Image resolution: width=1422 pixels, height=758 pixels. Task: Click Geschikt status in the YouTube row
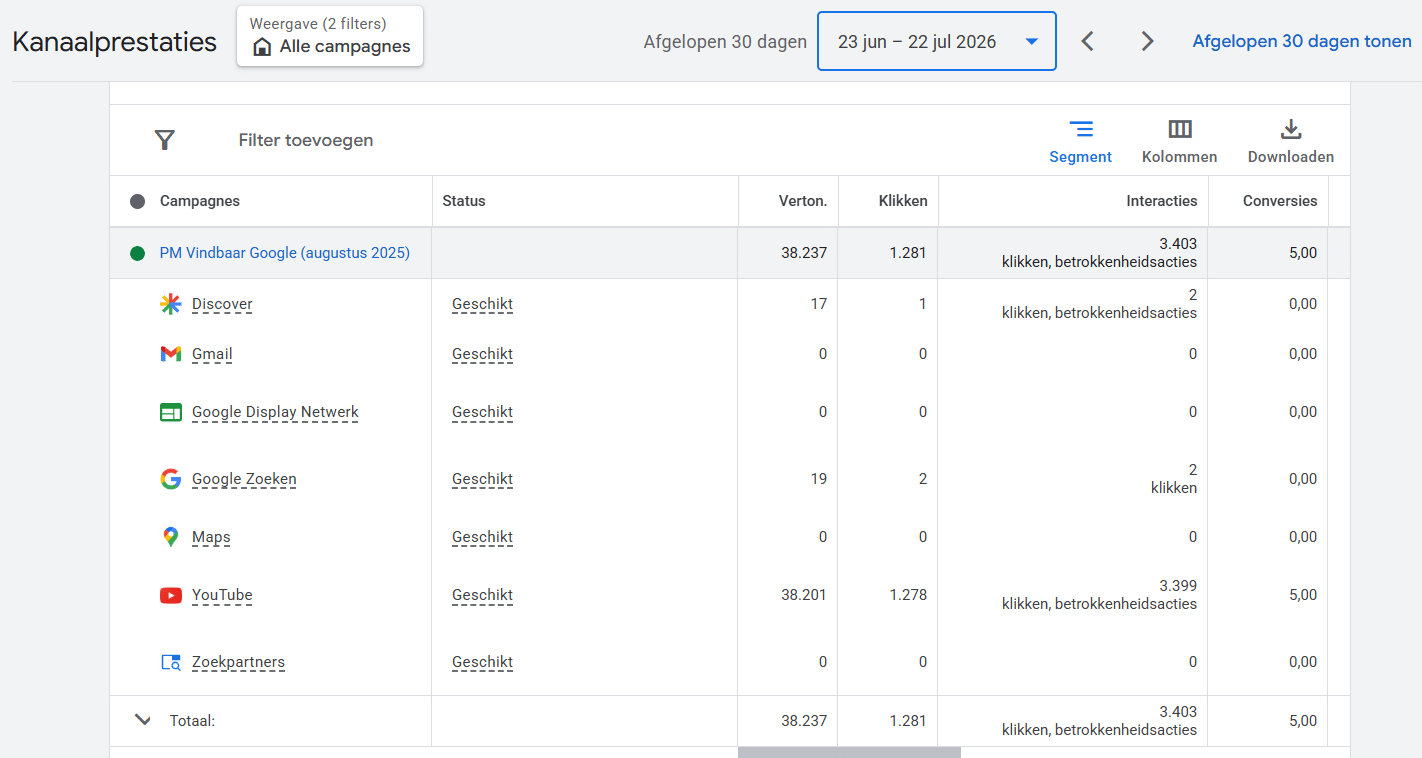click(x=482, y=595)
